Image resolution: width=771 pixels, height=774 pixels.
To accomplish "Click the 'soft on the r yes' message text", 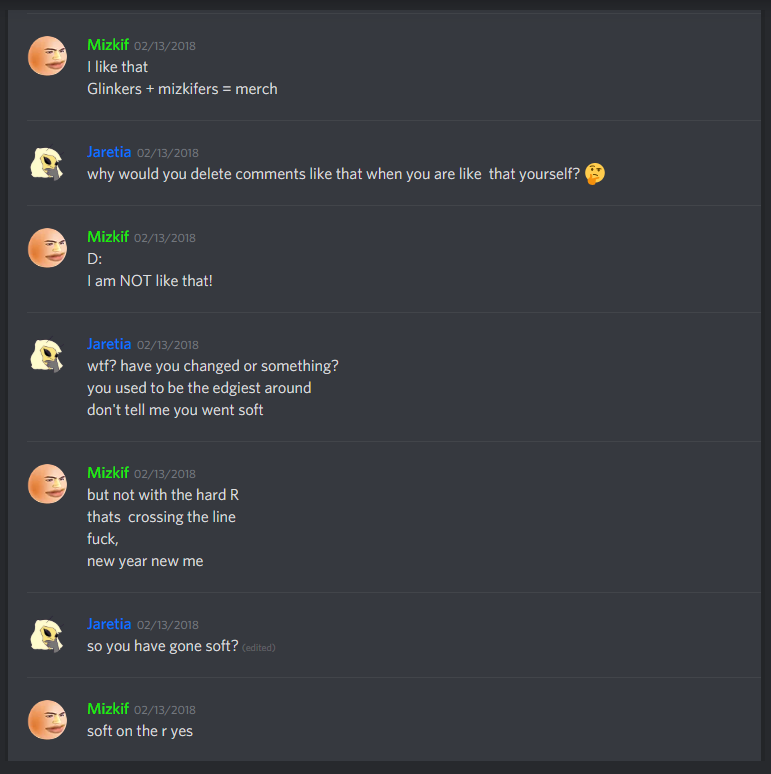I will (140, 731).
